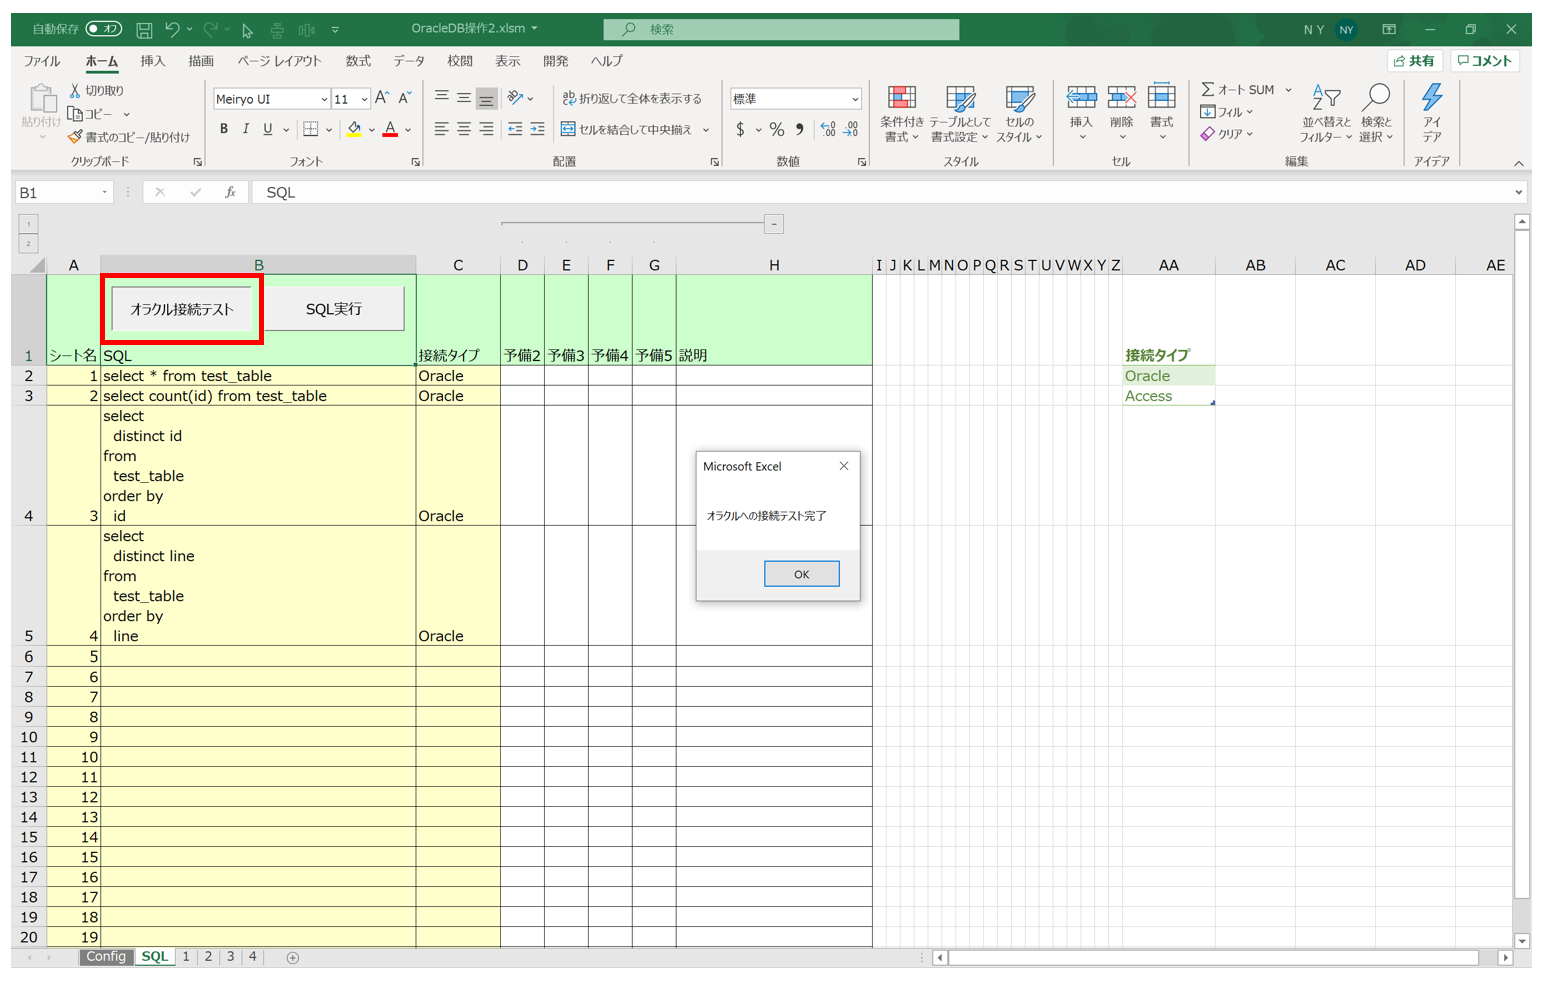Collapse the column group minus button
This screenshot has height=981, width=1543.
tap(774, 224)
